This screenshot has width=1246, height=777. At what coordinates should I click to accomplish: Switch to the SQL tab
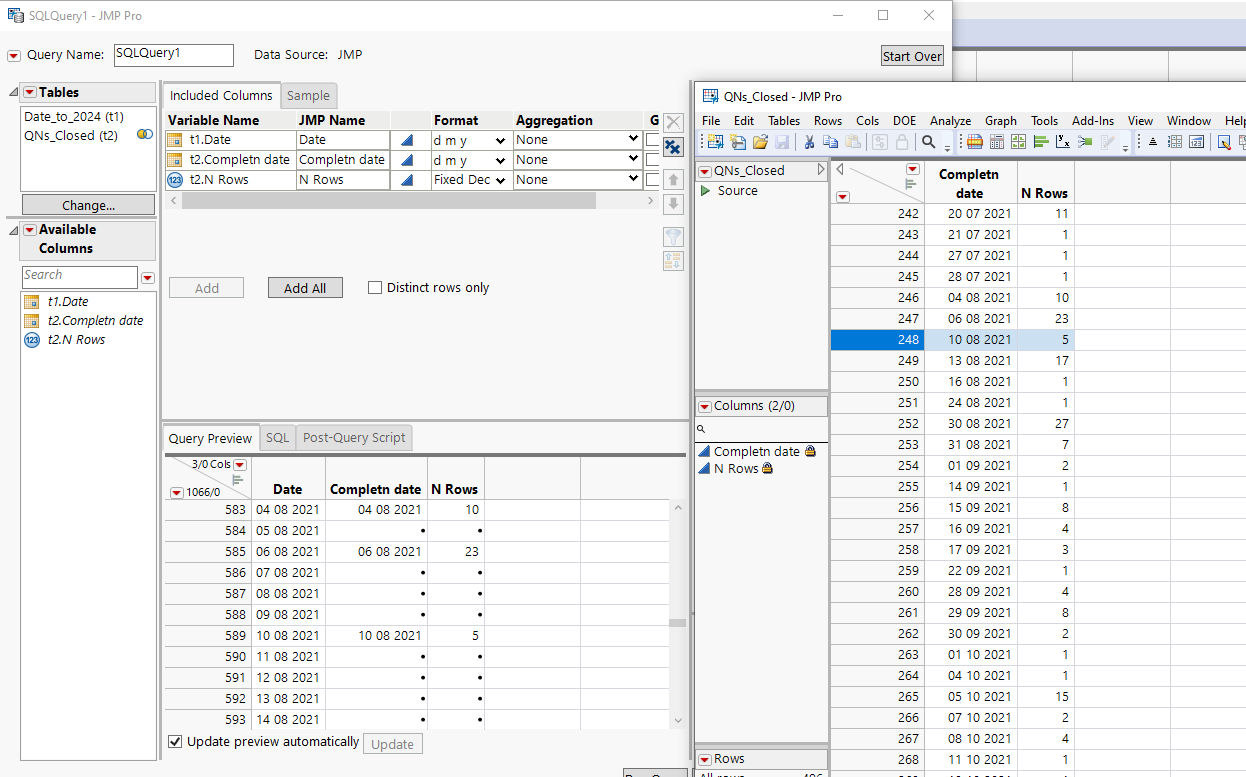tap(277, 437)
